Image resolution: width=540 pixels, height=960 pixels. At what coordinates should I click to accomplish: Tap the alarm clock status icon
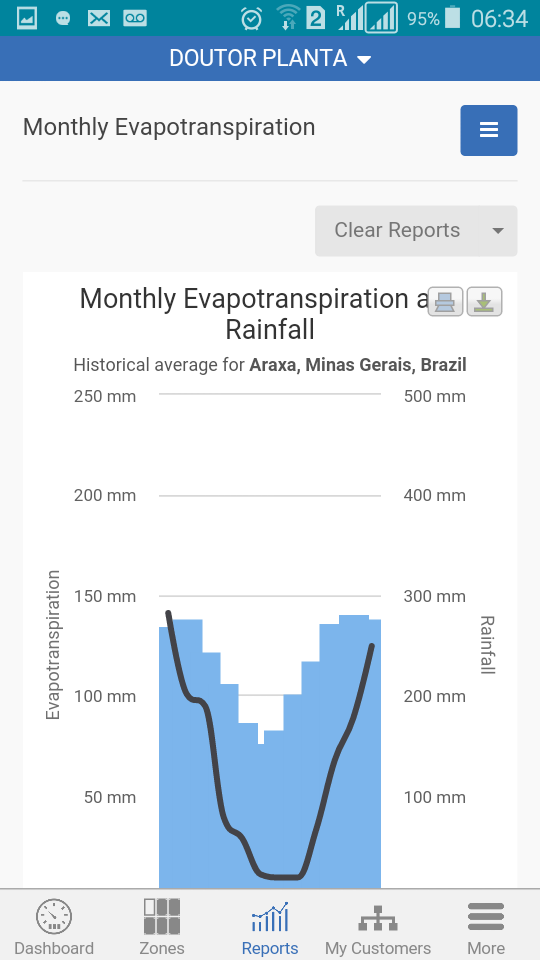click(x=252, y=18)
